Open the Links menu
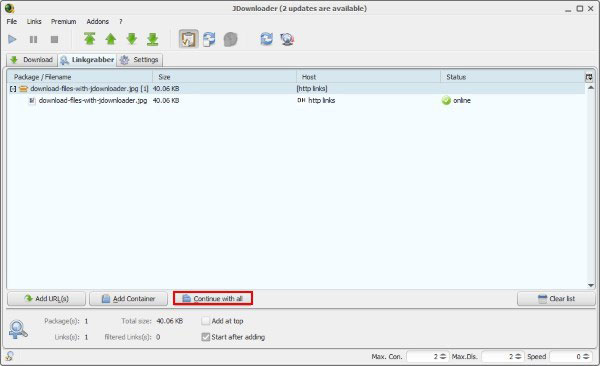The height and width of the screenshot is (366, 600). 34,21
